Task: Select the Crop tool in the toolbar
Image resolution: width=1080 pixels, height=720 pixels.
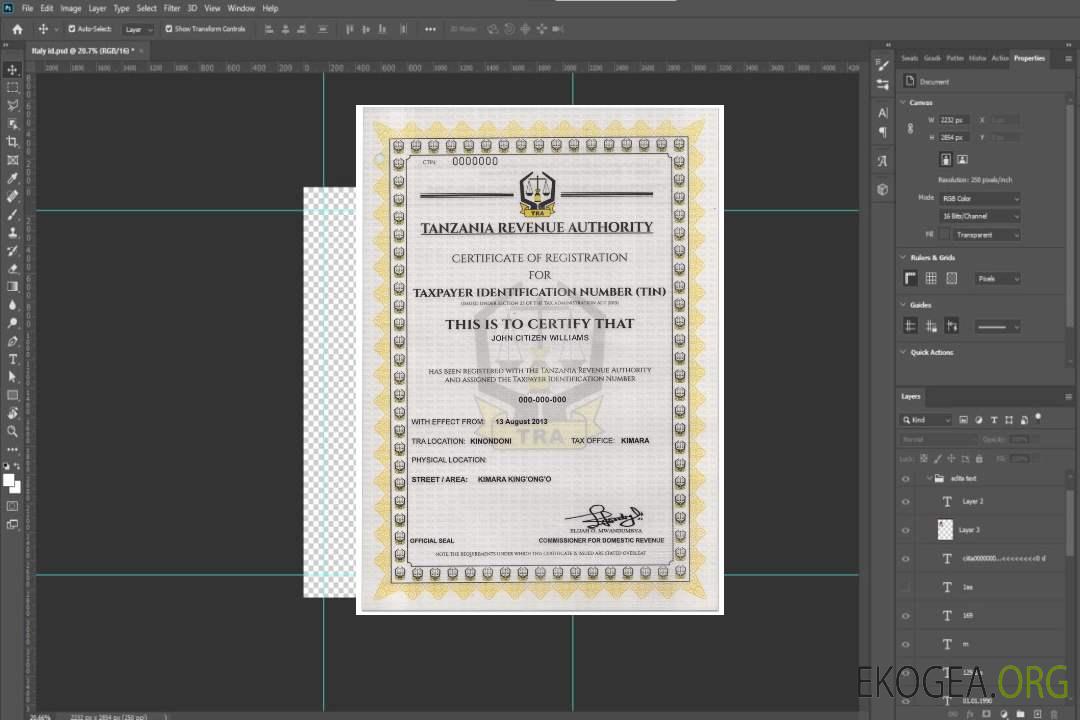Action: coord(13,142)
